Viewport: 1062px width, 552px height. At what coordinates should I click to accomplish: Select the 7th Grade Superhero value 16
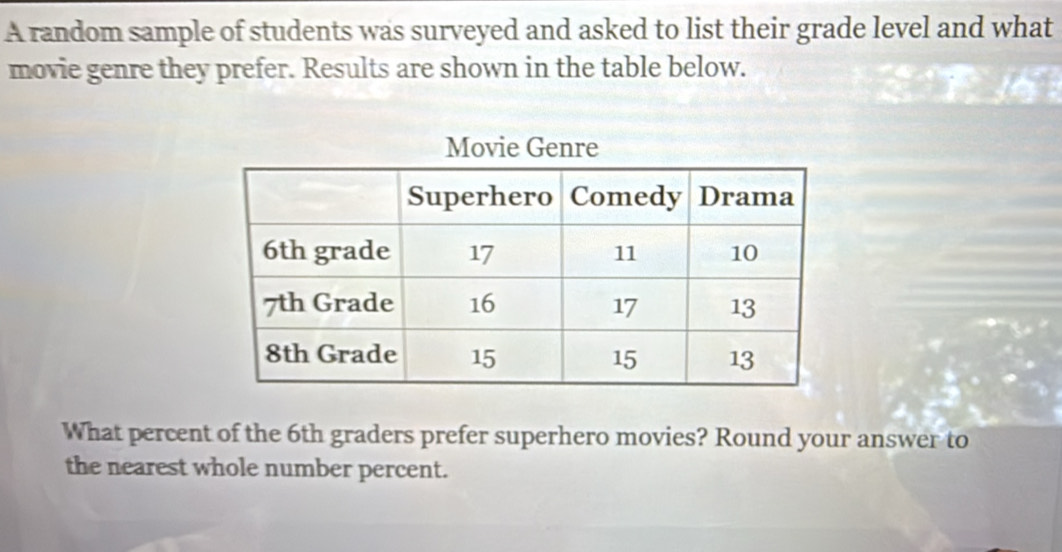tap(482, 305)
